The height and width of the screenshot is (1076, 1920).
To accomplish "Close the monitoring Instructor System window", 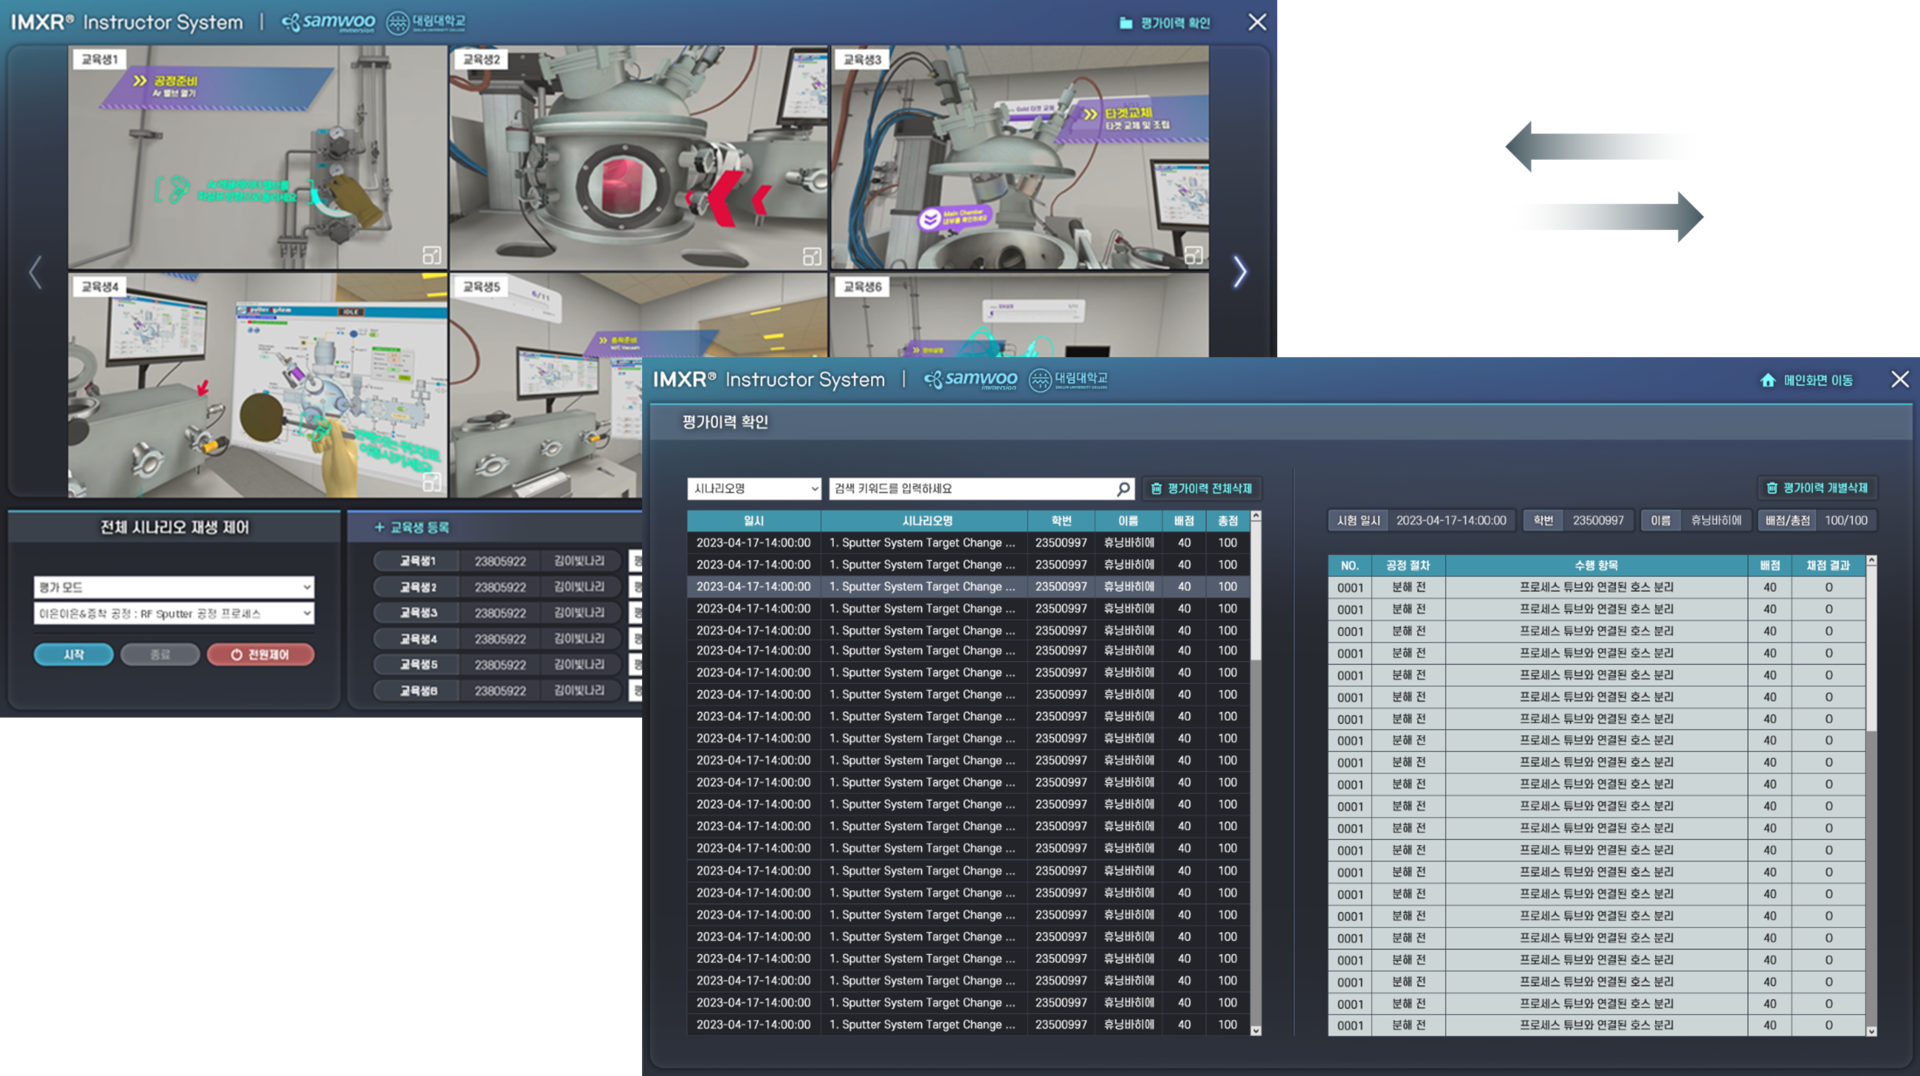I will 1257,22.
